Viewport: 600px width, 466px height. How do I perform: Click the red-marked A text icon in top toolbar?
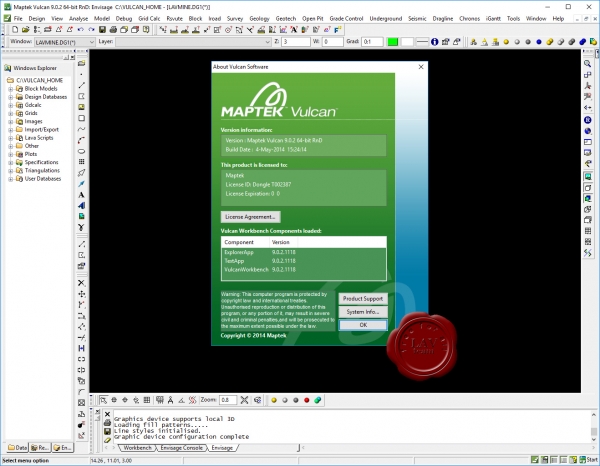point(294,29)
